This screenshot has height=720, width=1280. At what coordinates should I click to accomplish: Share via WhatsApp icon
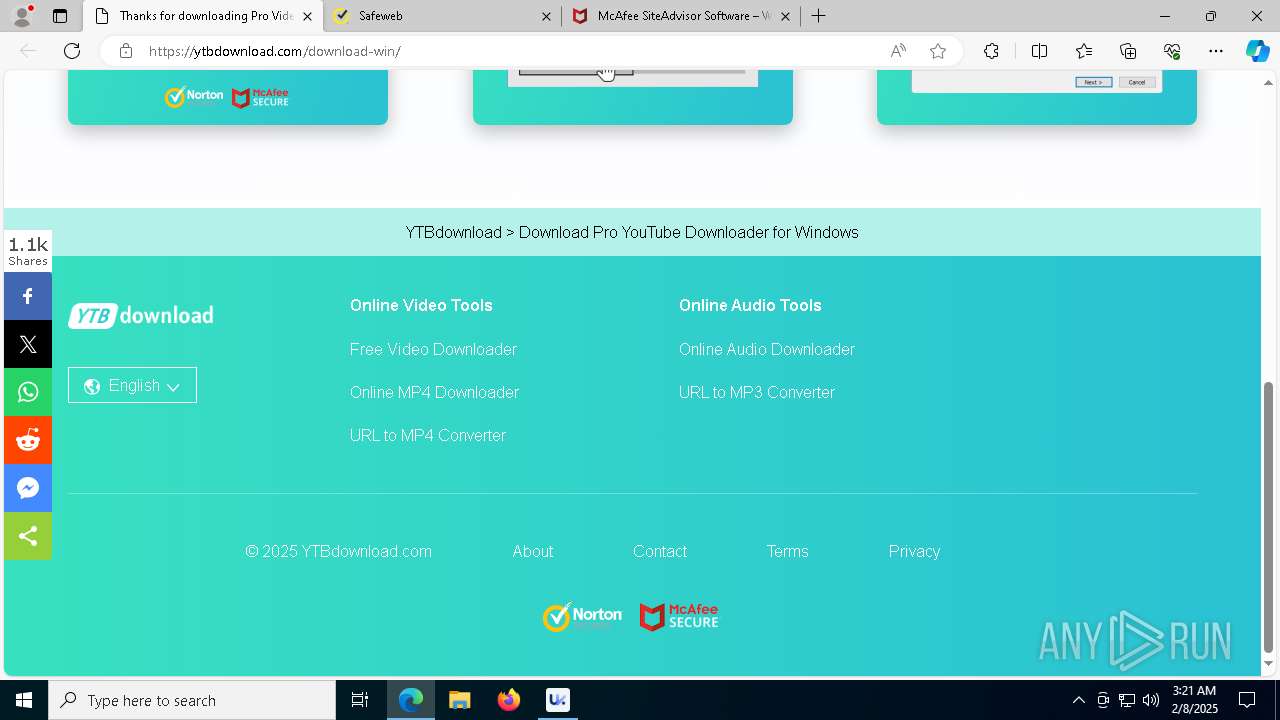28,392
